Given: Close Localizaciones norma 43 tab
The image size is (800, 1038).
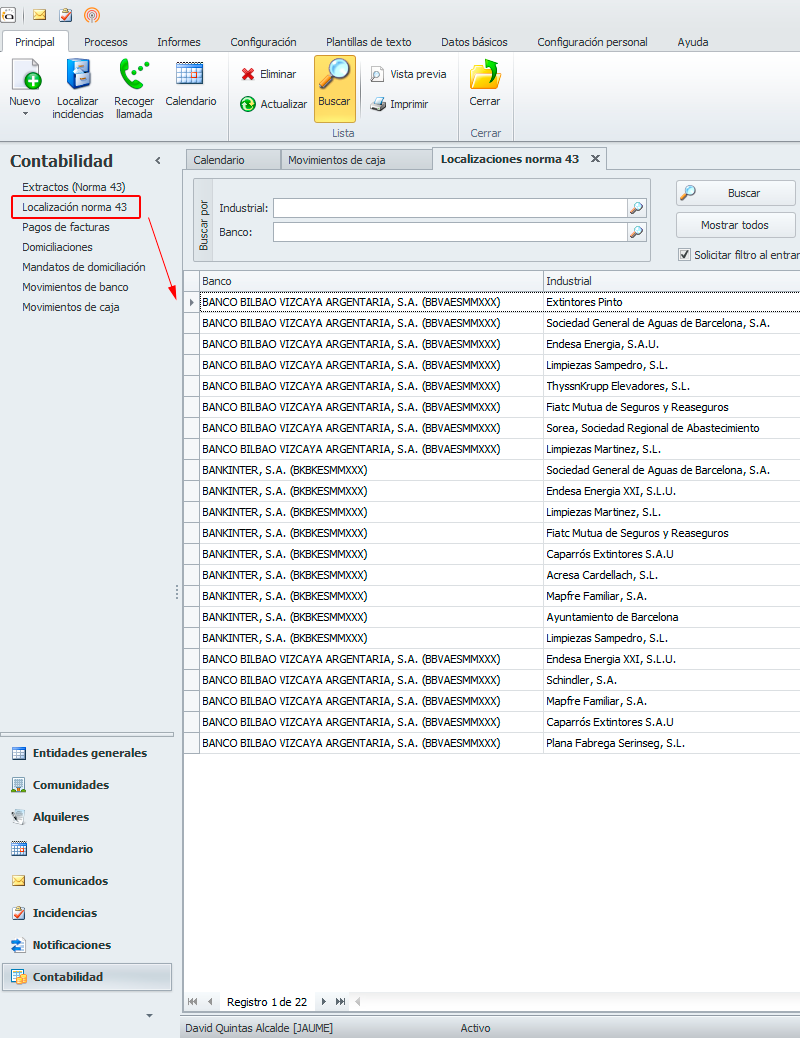Looking at the screenshot, I should (x=595, y=159).
